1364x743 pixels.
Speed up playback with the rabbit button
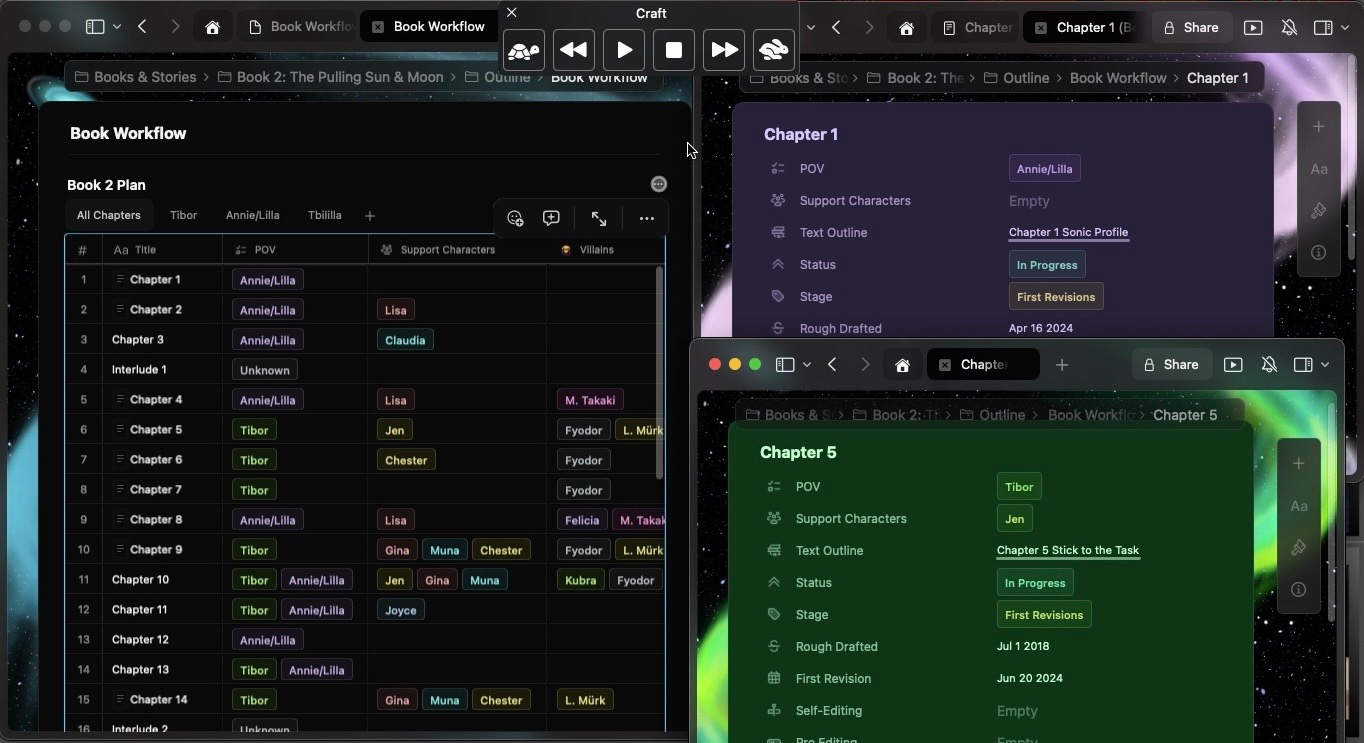774,50
